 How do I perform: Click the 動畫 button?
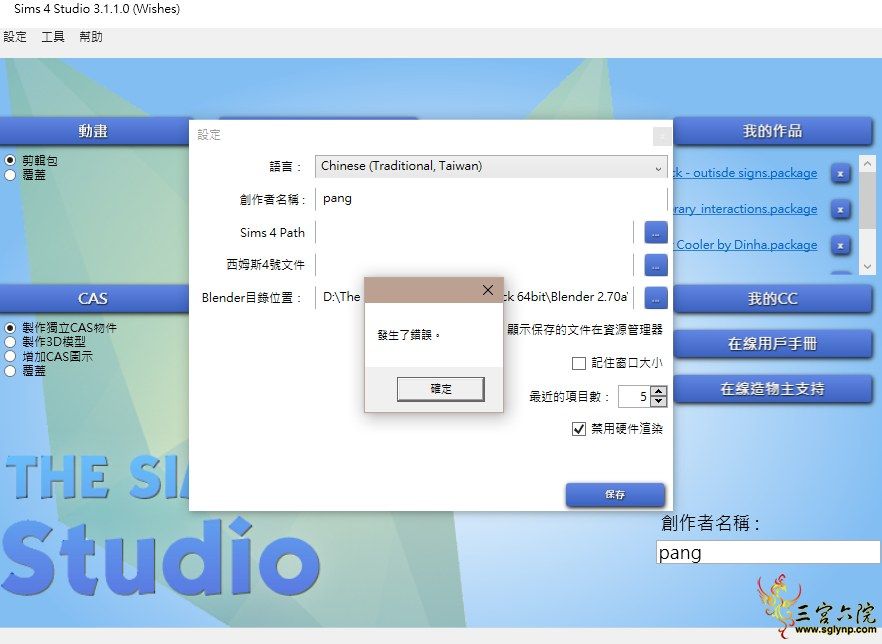tap(94, 131)
